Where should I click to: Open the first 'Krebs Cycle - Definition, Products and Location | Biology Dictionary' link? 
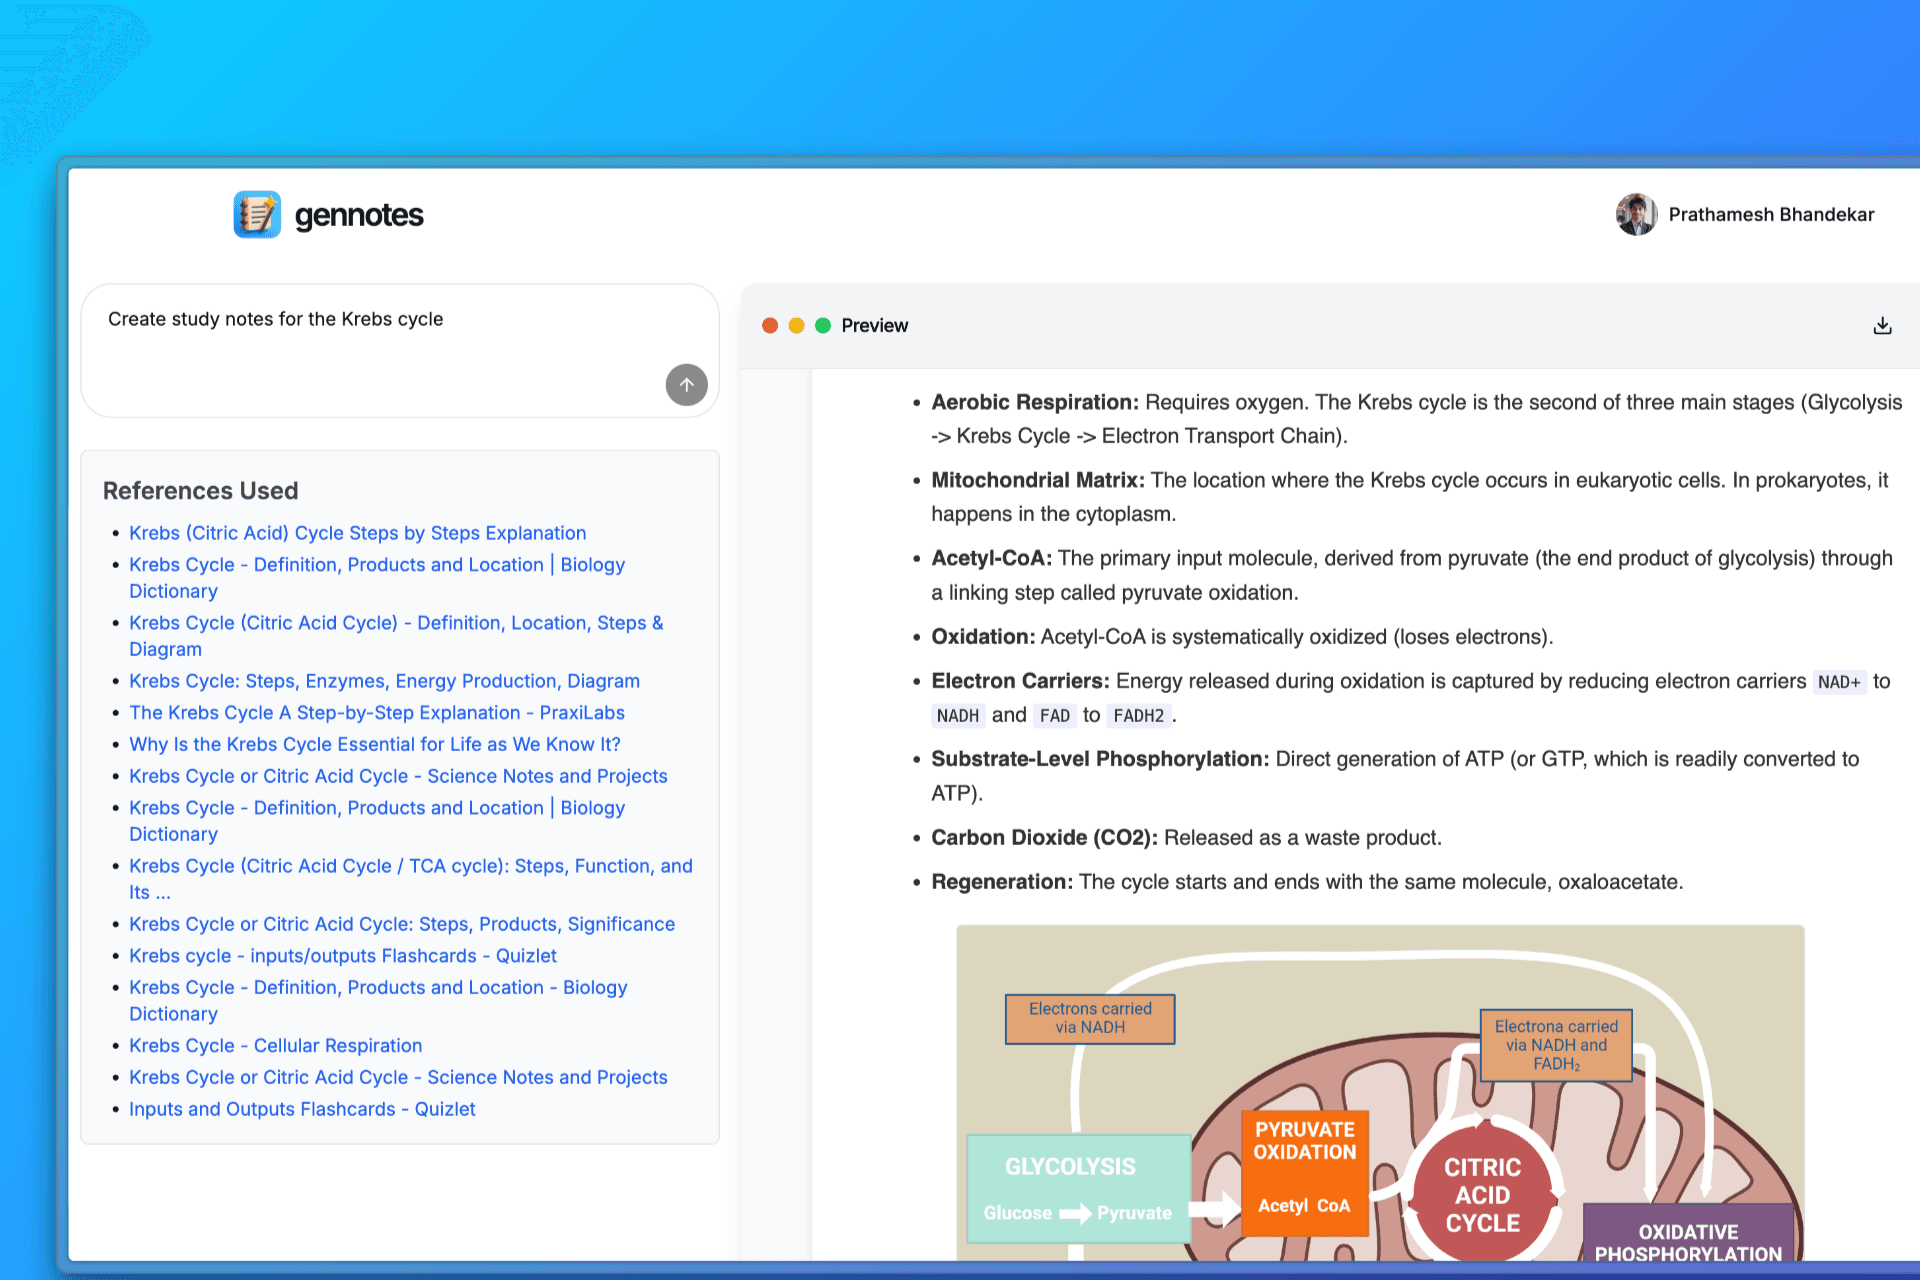pyautogui.click(x=377, y=578)
